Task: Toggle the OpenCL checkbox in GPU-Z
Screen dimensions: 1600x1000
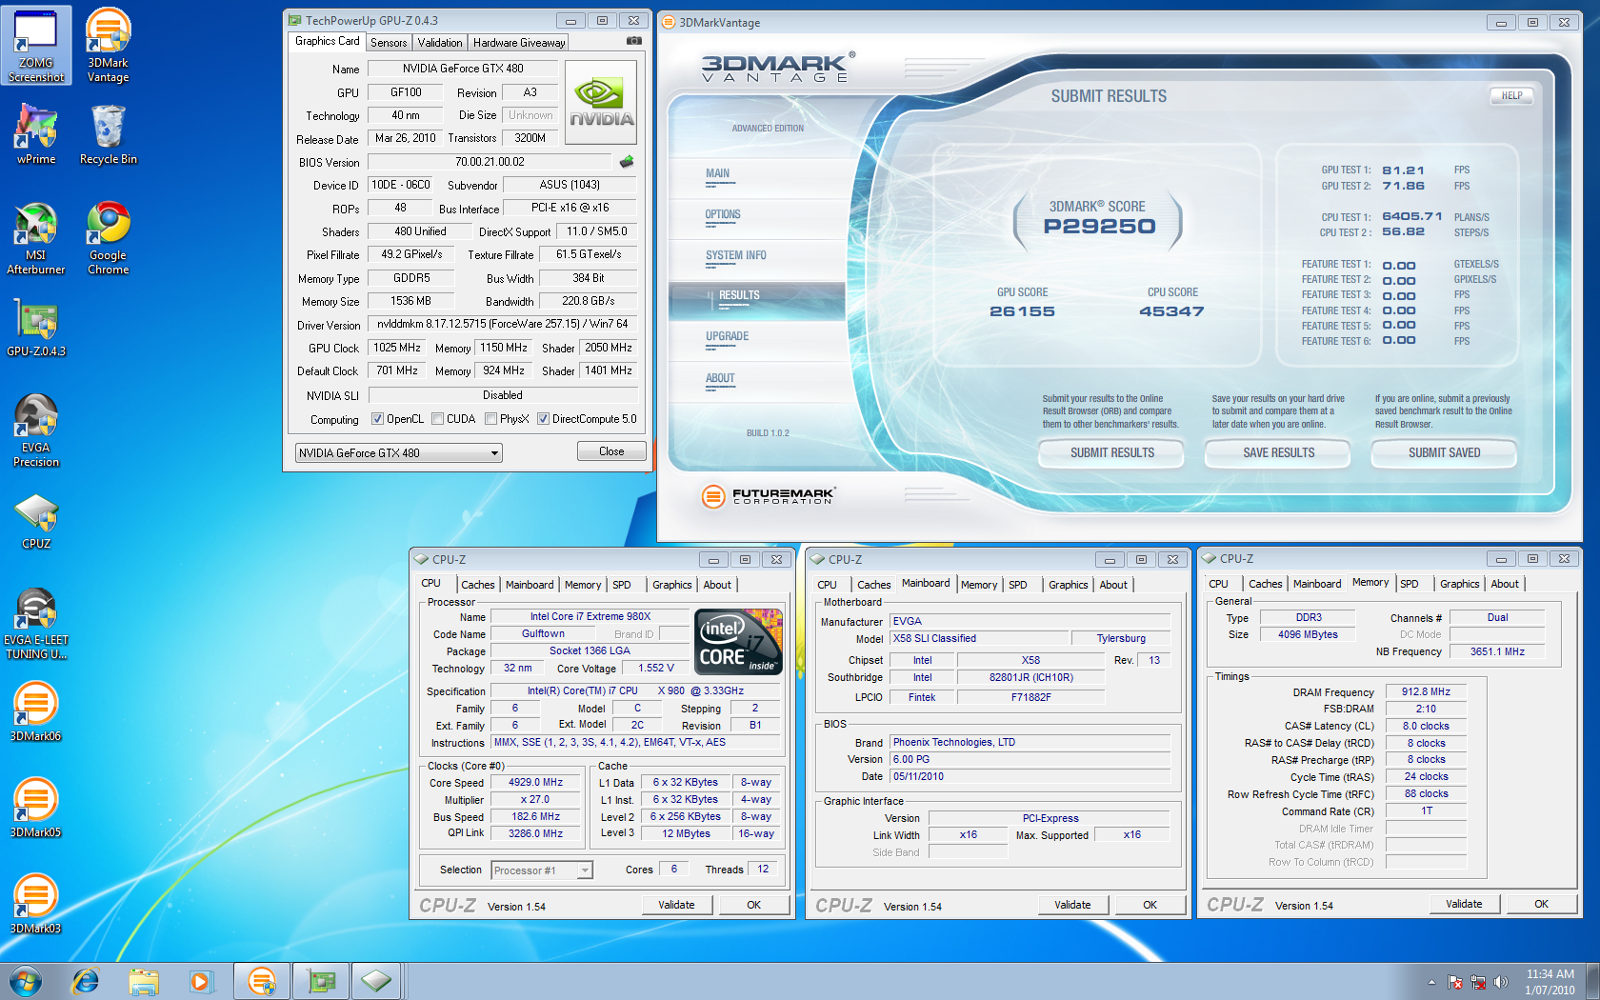Action: pos(377,419)
